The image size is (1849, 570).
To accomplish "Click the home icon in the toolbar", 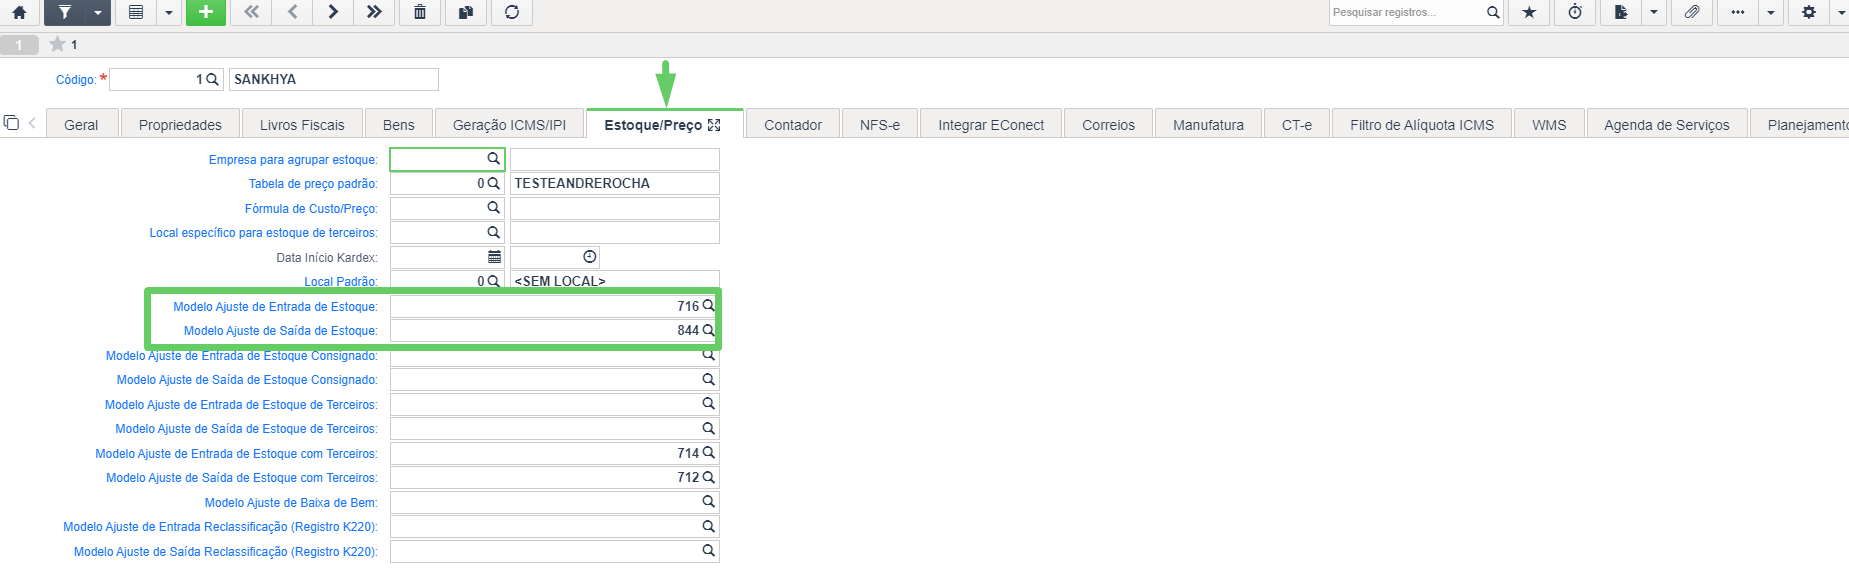I will [19, 12].
